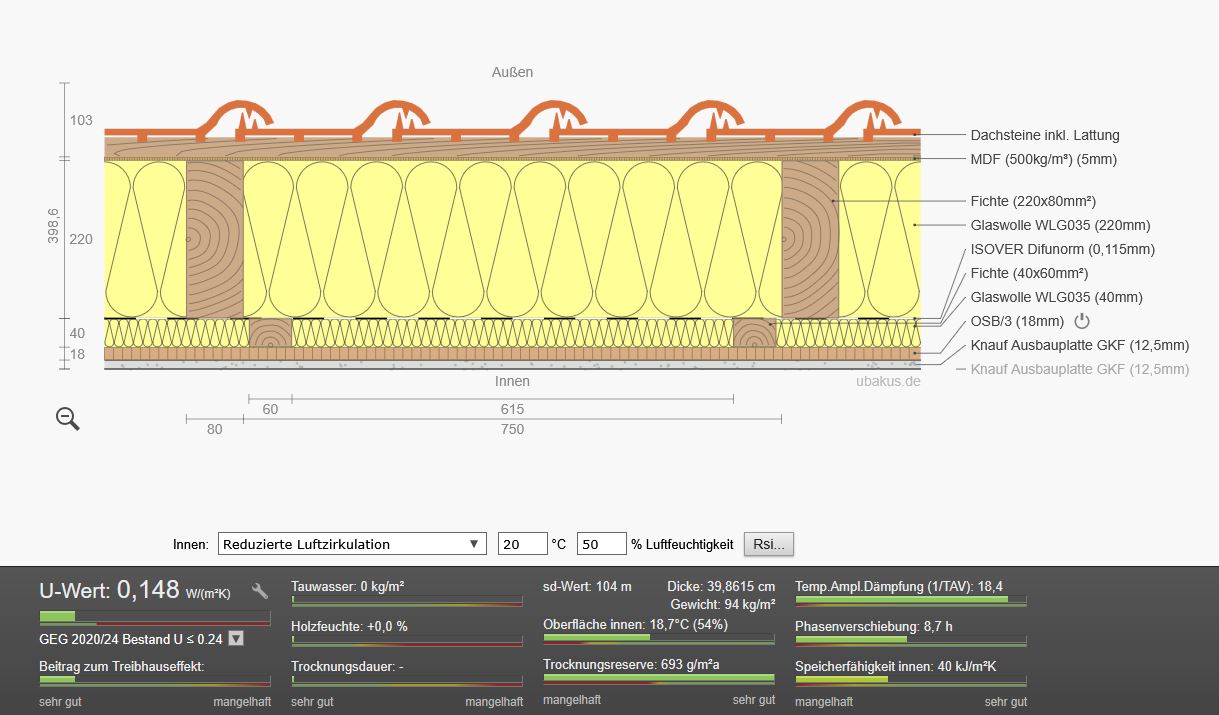The image size is (1219, 715).
Task: Click the Phasenverschiebung: 8,7 h readout
Action: 873,626
